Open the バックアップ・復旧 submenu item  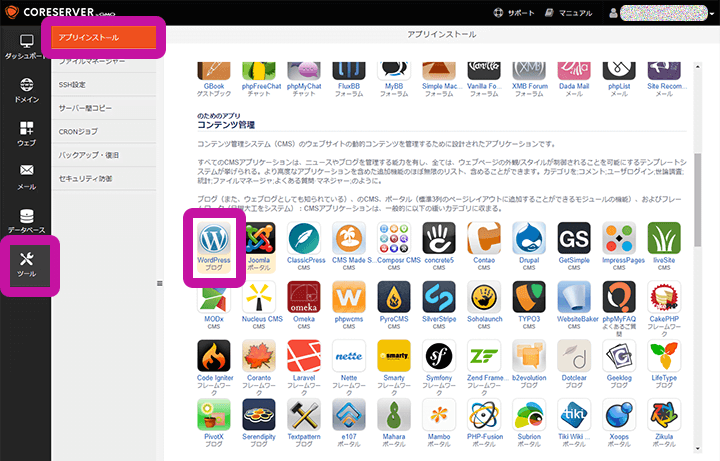tap(89, 155)
